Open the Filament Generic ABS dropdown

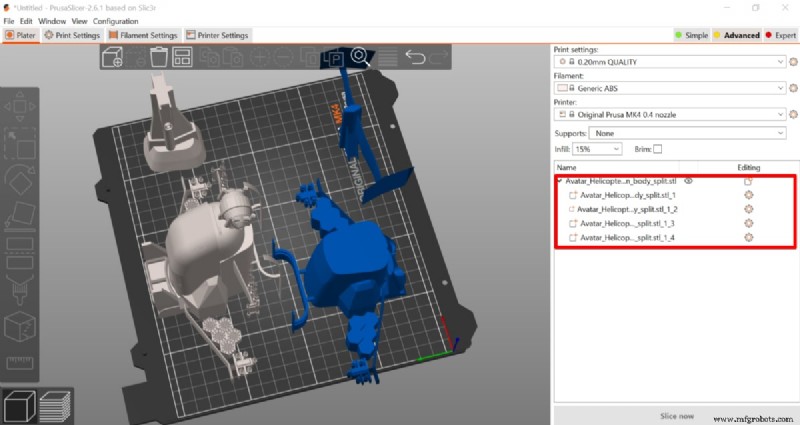click(x=670, y=88)
